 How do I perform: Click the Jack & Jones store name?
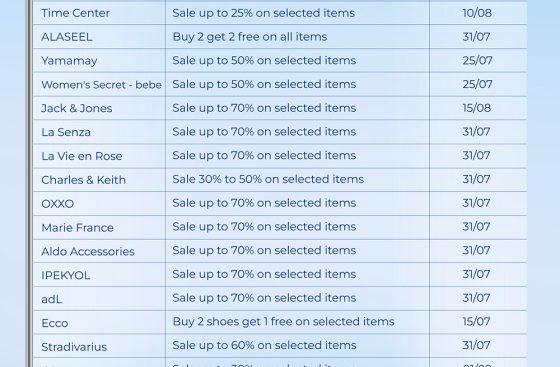coord(77,109)
